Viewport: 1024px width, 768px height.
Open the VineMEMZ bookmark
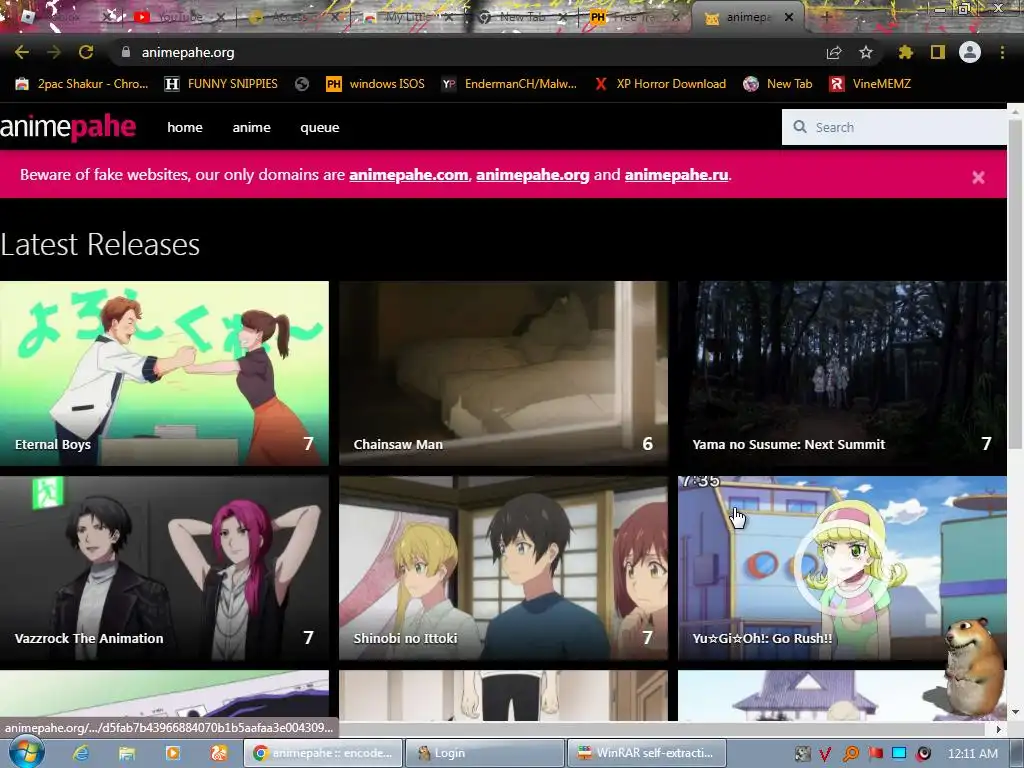(x=870, y=84)
